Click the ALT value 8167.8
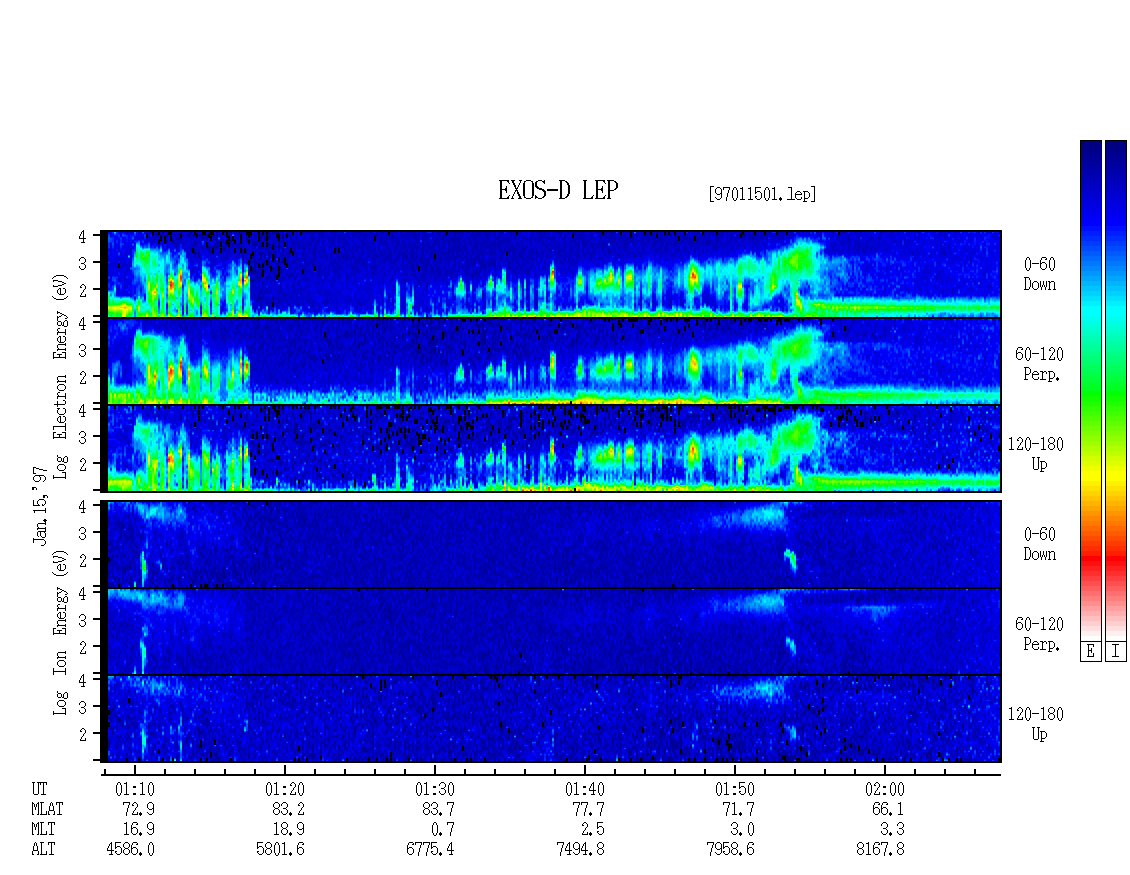Image resolution: width=1130 pixels, height=875 pixels. point(880,850)
